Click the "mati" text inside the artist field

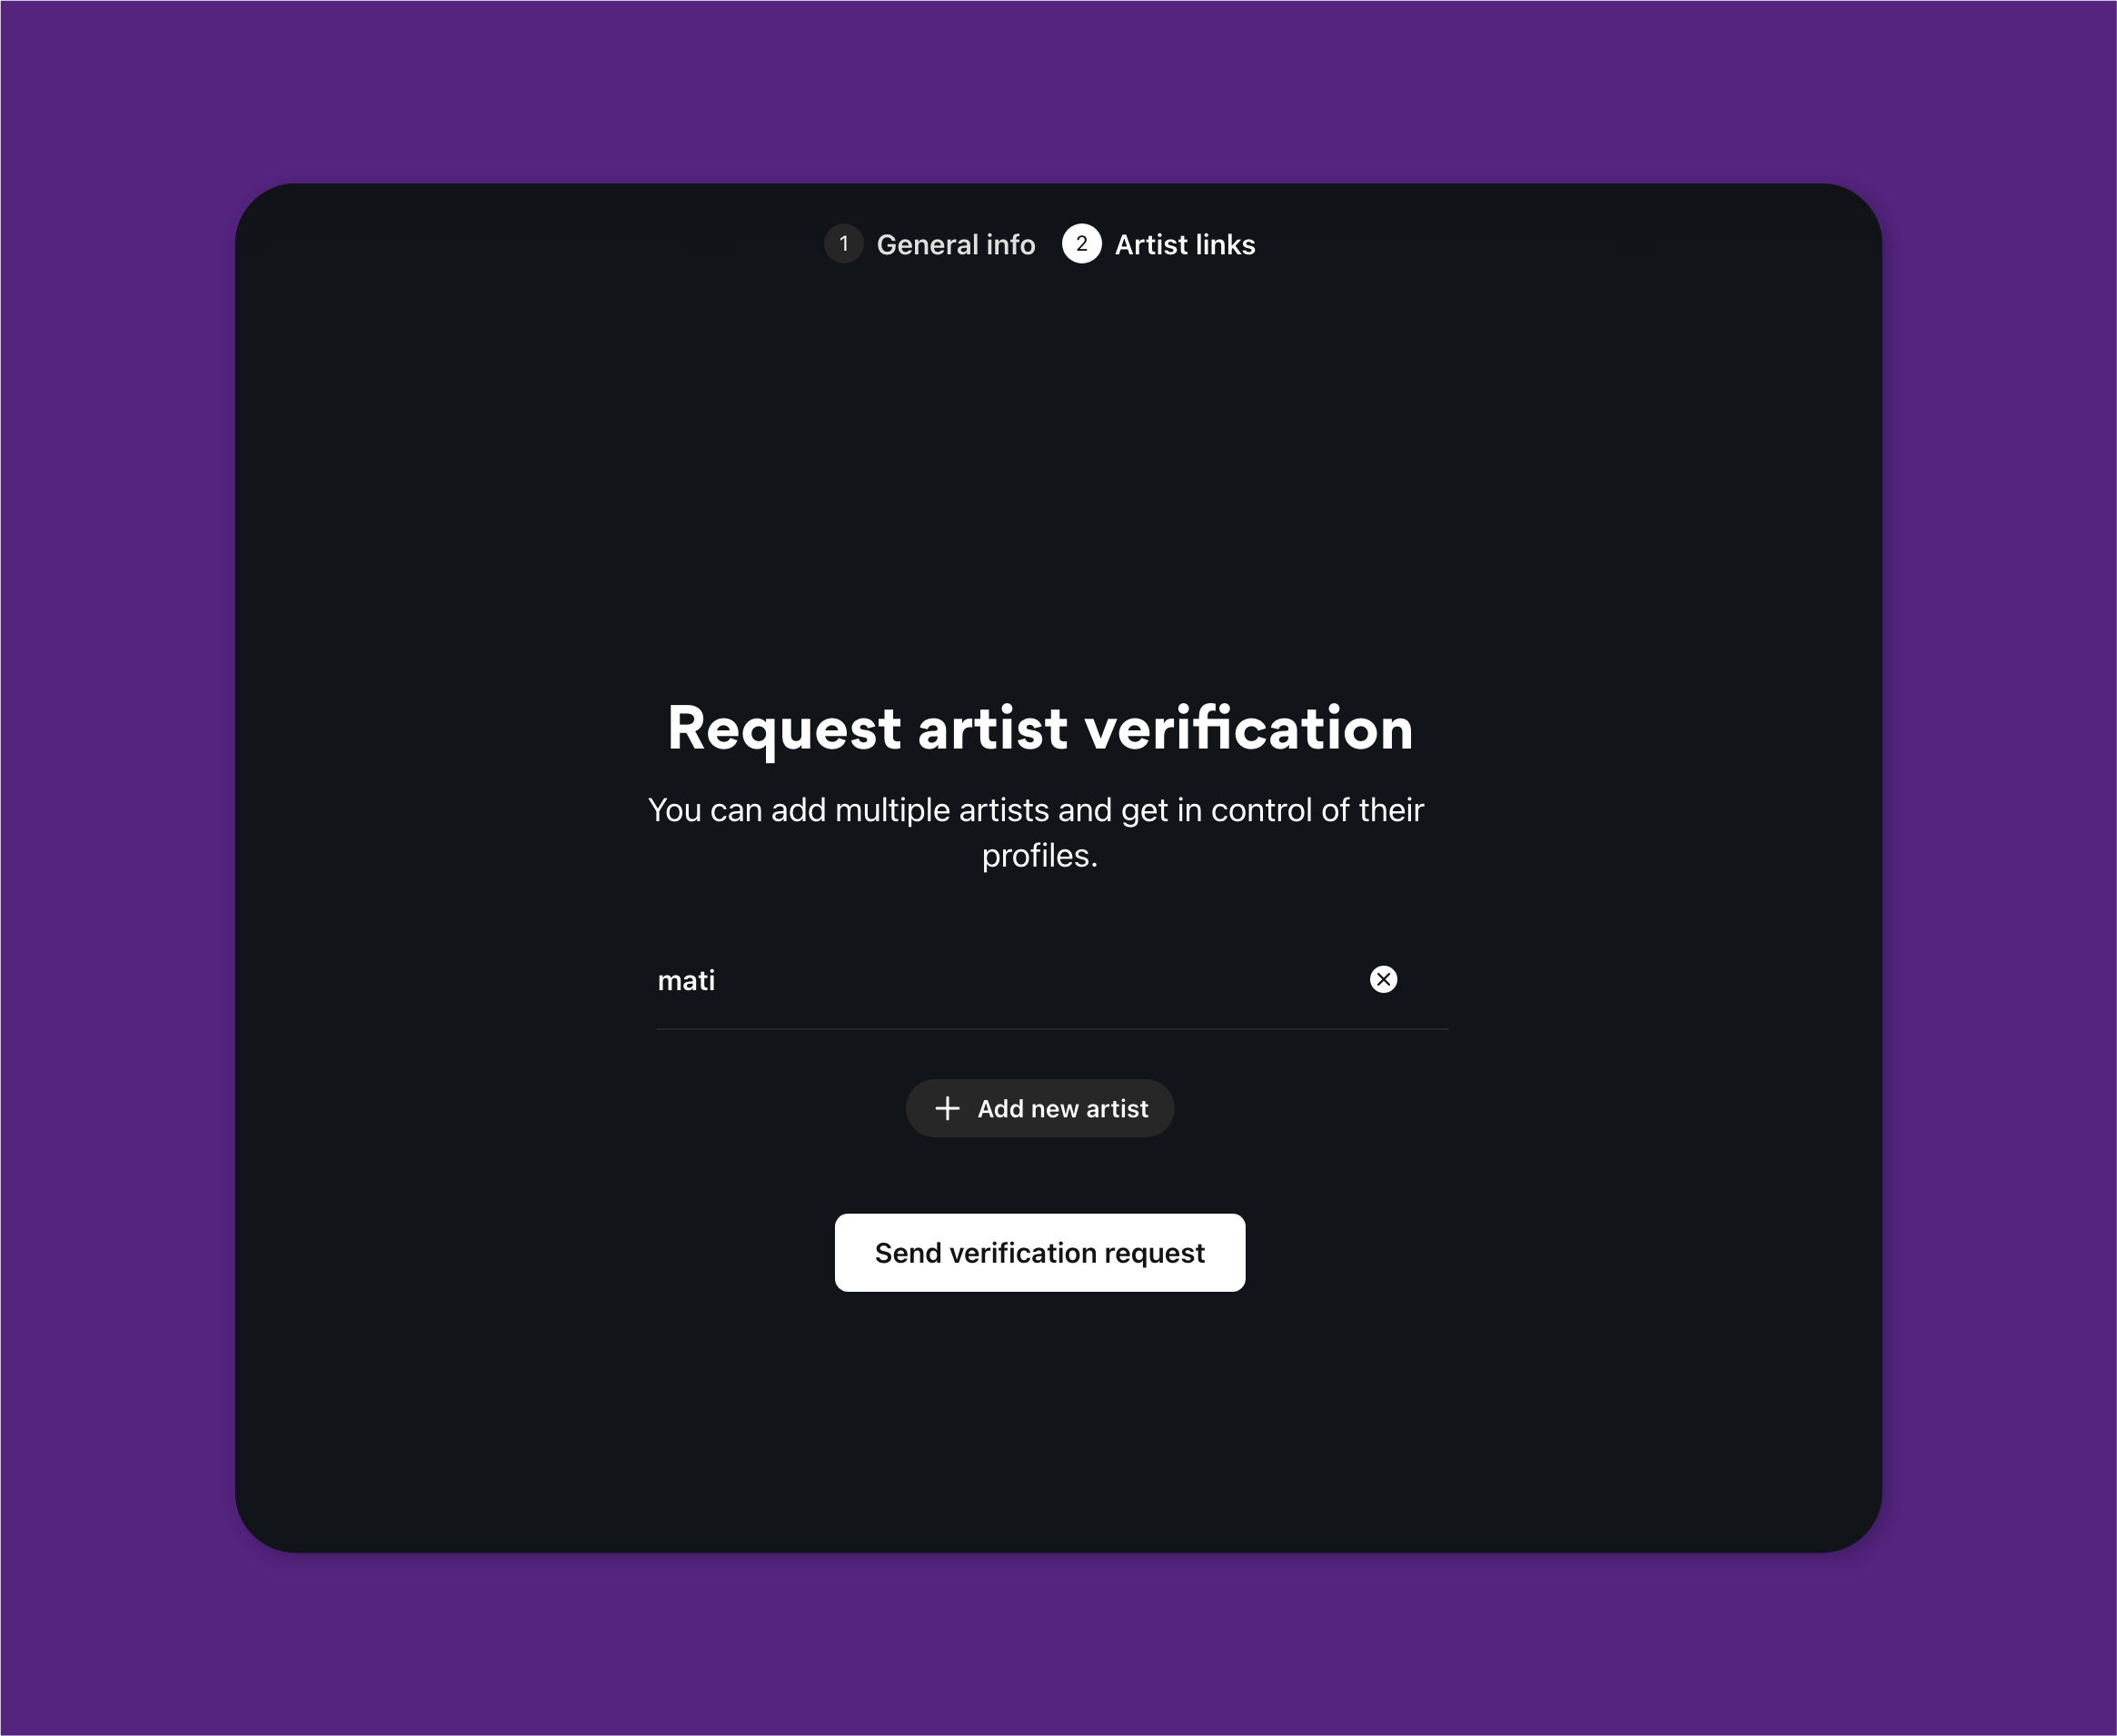click(686, 980)
